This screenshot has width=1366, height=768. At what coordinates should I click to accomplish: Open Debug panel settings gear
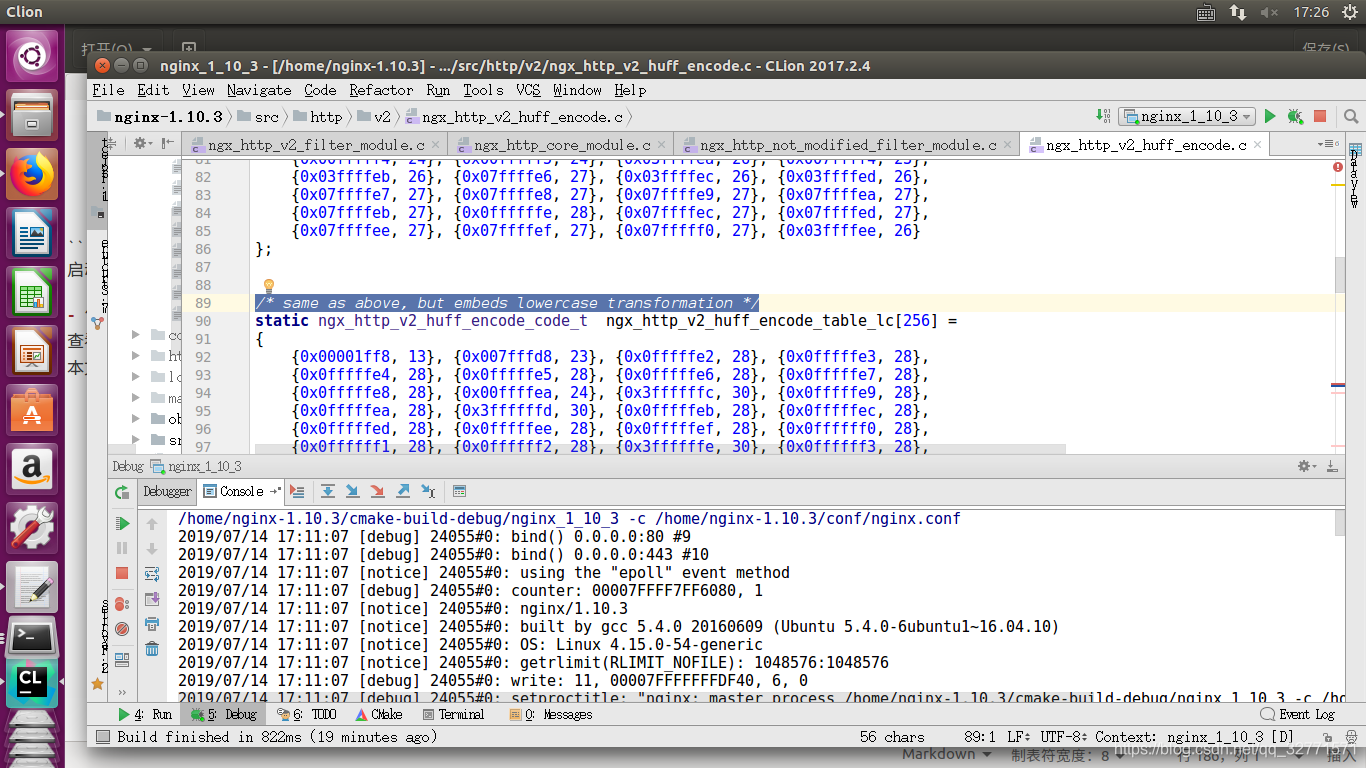[1305, 466]
